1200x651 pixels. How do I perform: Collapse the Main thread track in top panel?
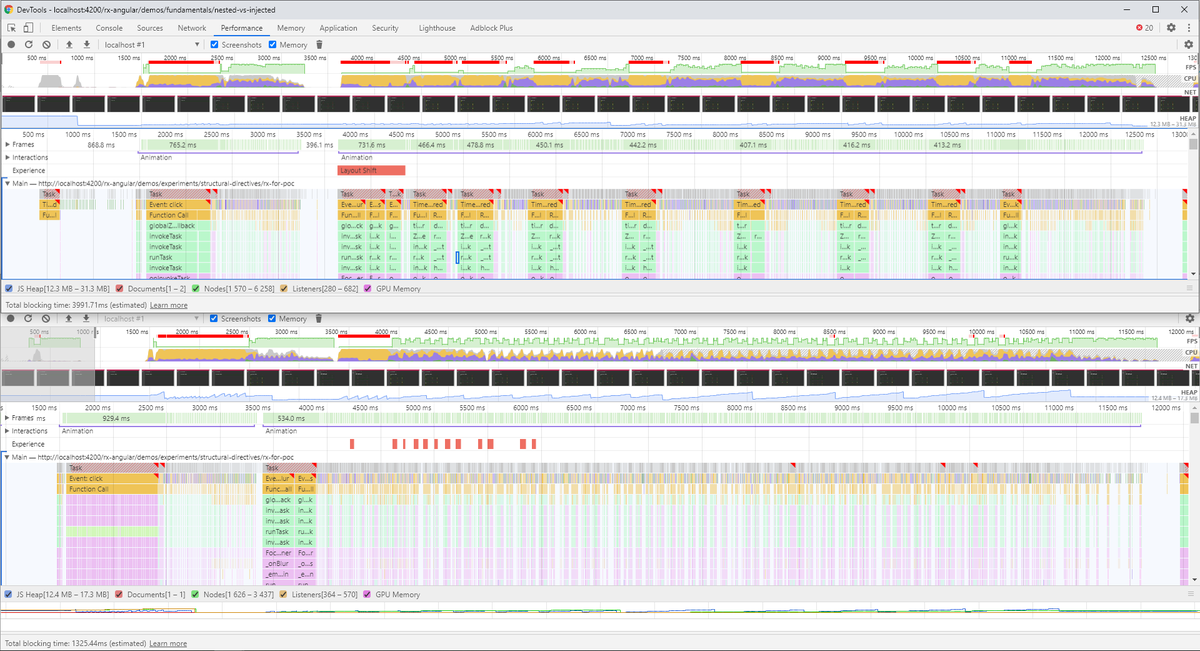pyautogui.click(x=7, y=183)
